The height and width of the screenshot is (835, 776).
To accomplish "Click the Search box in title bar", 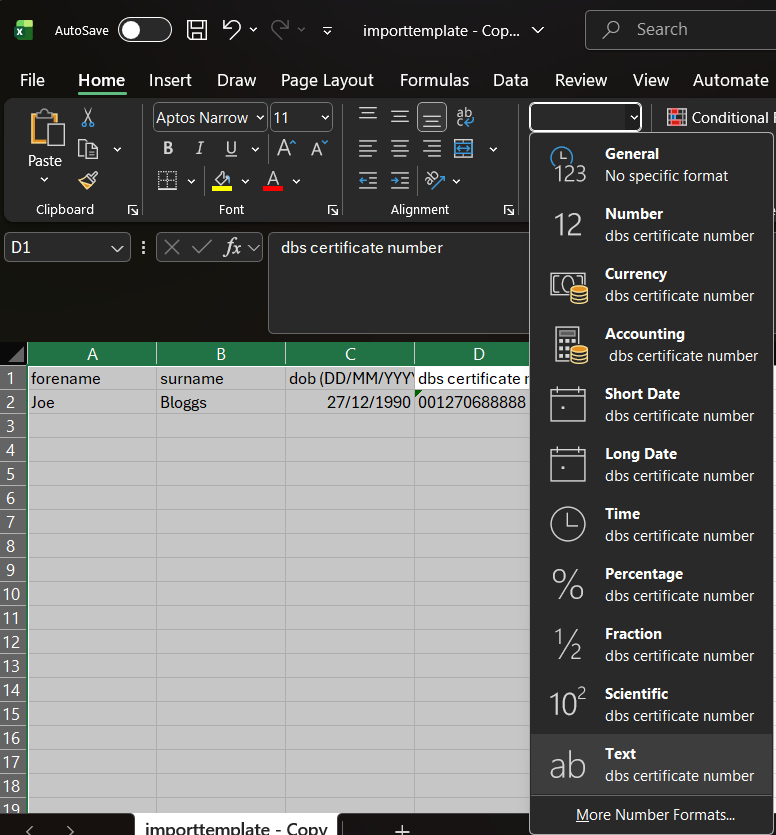I will (x=690, y=30).
